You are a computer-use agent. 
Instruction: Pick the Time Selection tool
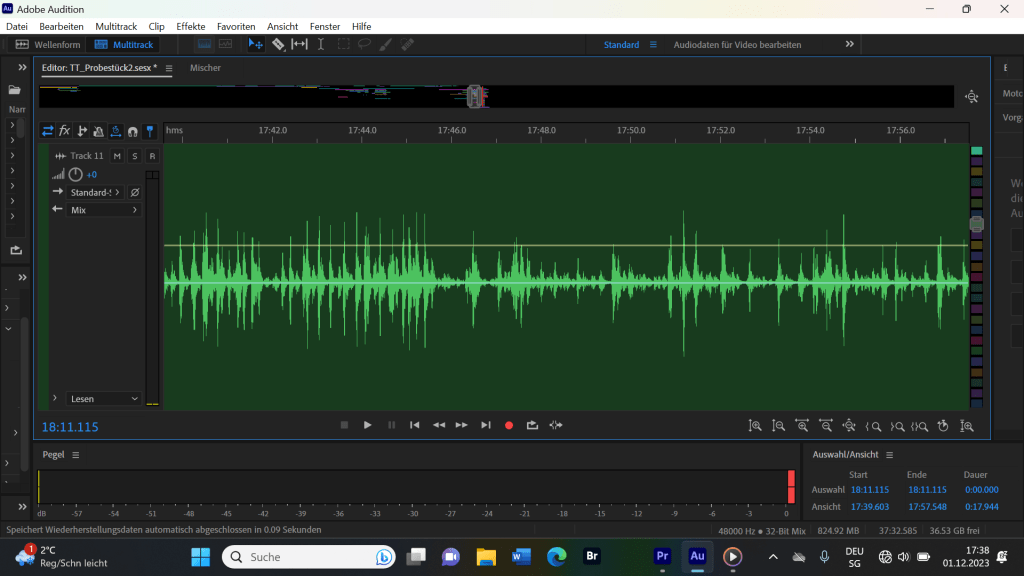(x=321, y=44)
